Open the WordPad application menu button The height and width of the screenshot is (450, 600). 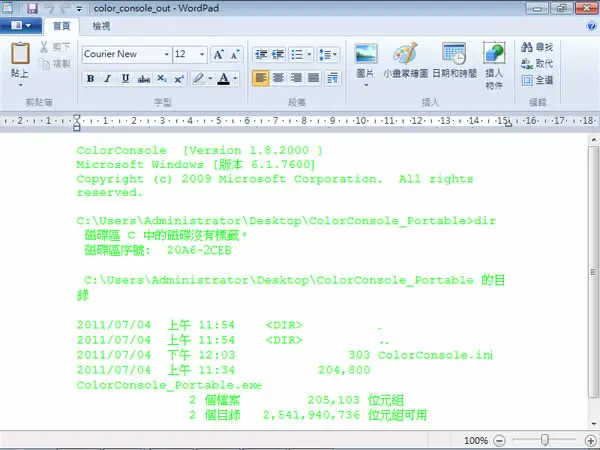click(x=21, y=26)
